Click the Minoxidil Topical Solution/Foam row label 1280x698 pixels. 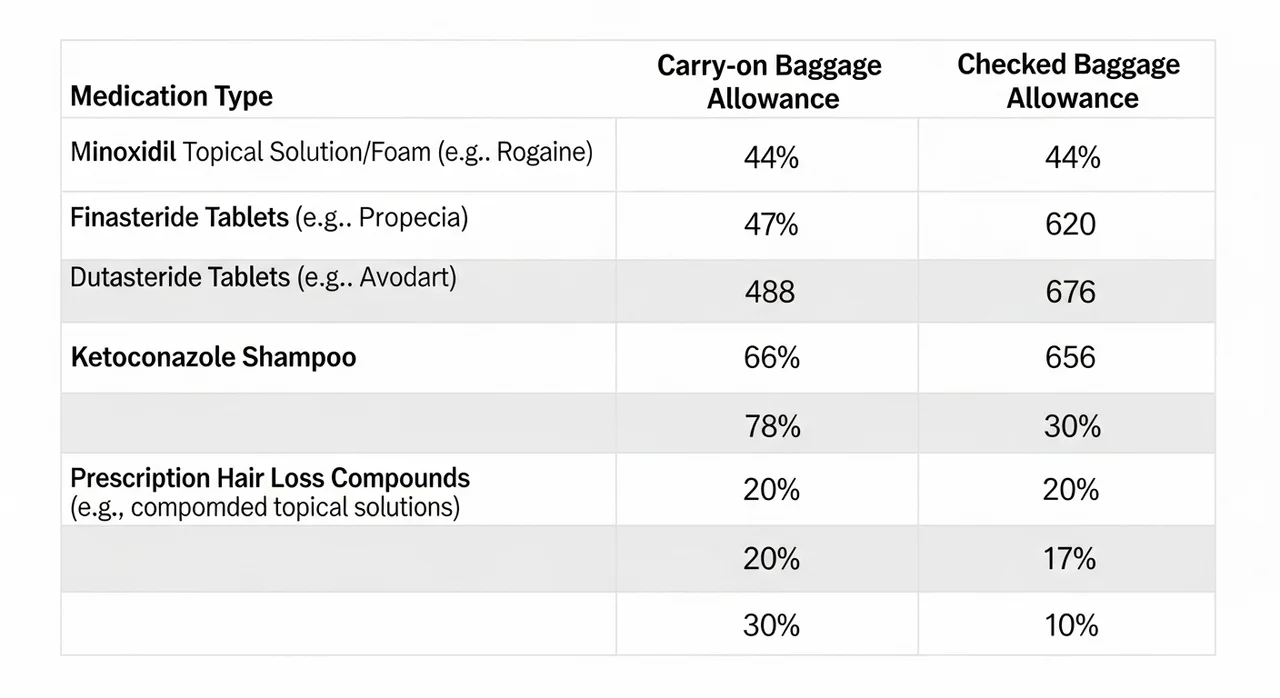331,153
